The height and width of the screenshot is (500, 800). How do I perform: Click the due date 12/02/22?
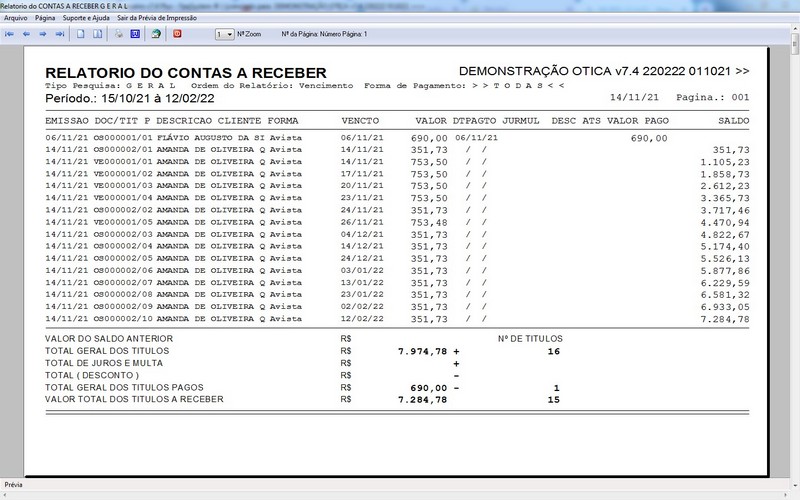pyautogui.click(x=362, y=319)
